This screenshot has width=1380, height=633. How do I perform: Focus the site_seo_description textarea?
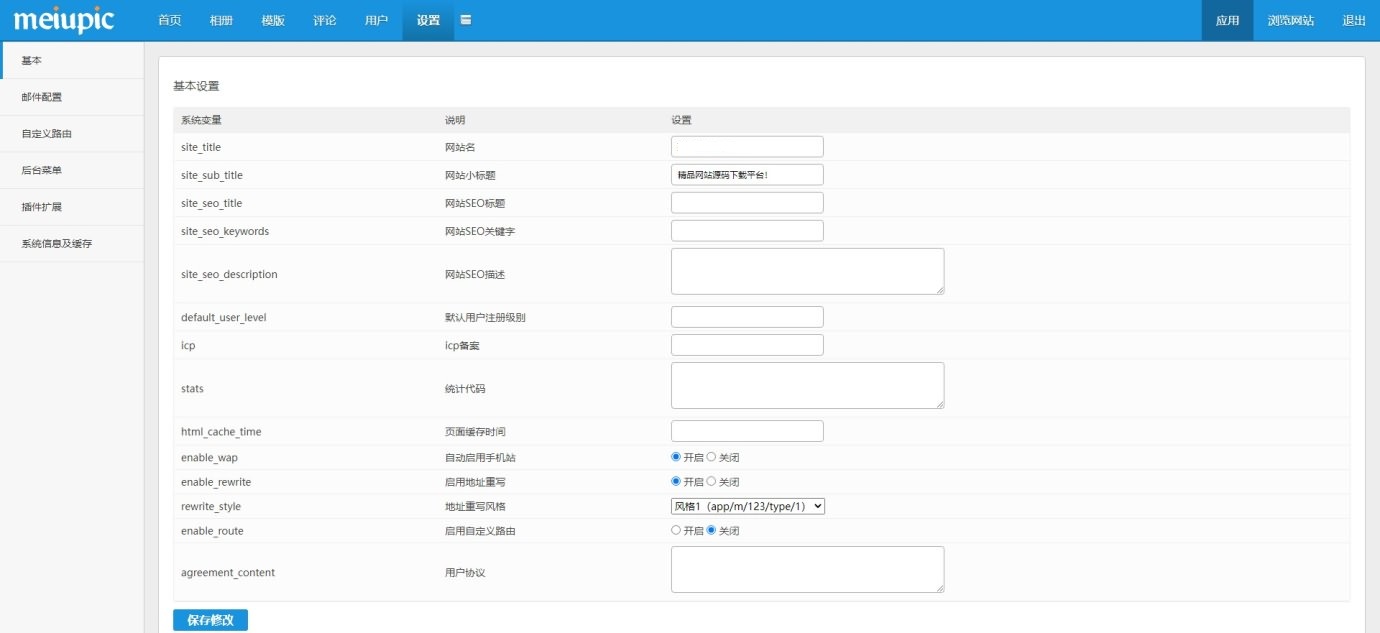(807, 271)
